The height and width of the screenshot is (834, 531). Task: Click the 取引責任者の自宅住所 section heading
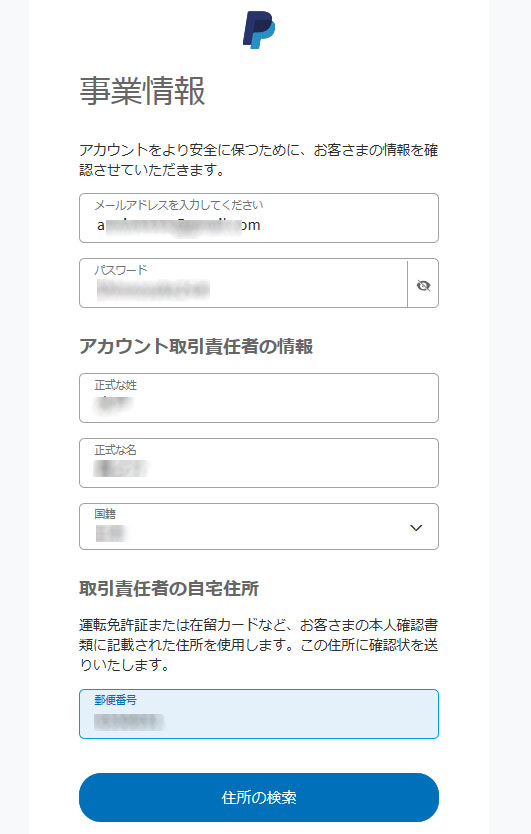169,588
